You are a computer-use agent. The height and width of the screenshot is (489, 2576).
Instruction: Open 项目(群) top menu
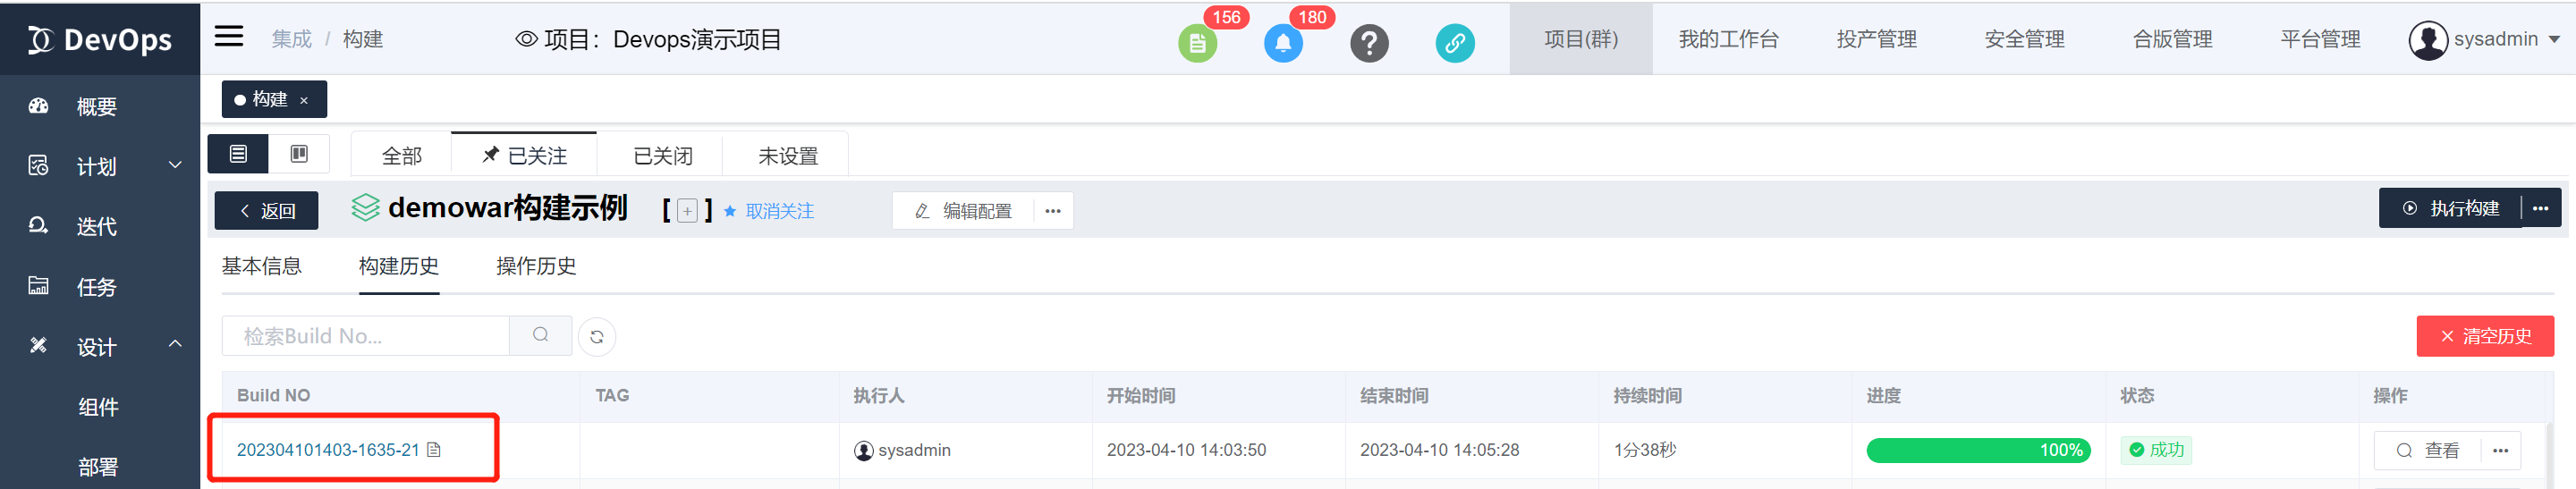[x=1581, y=39]
